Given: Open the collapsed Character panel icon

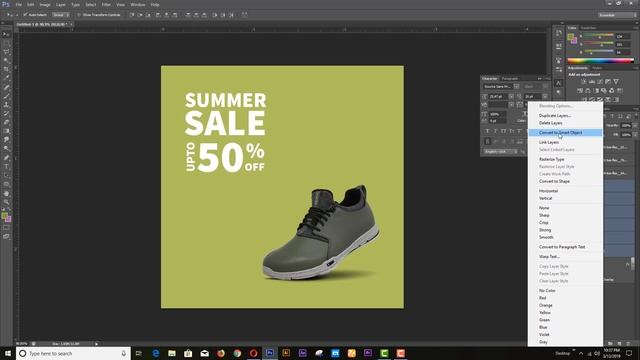Looking at the screenshot, I should coord(558,83).
